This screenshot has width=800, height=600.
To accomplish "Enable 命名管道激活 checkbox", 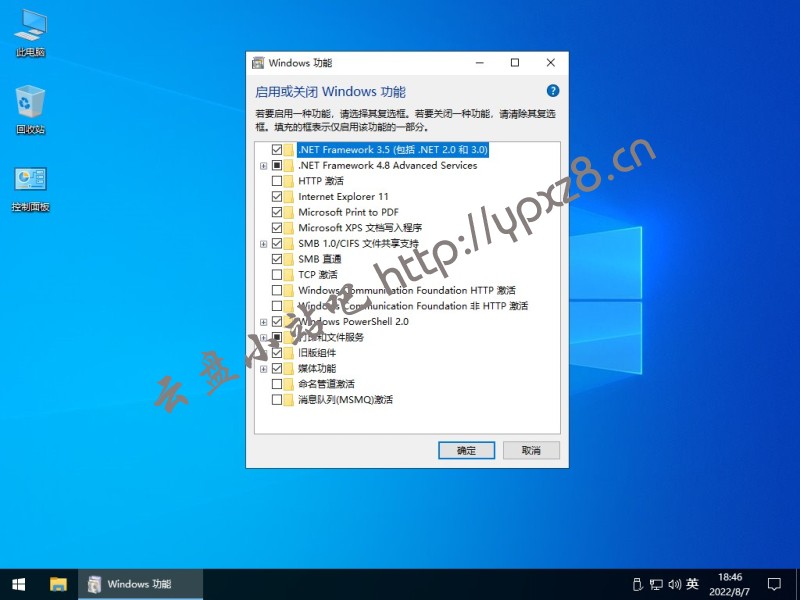I will pyautogui.click(x=277, y=384).
